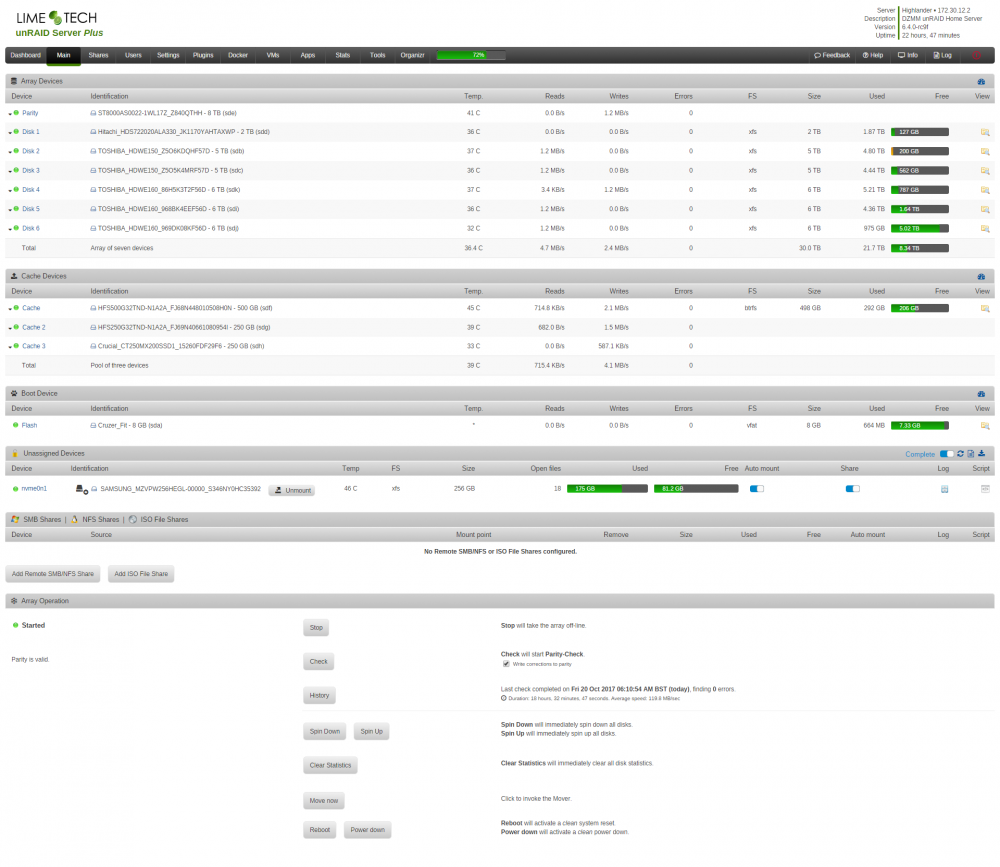
Task: Expand the Cache 2 device arrow
Action: (10, 329)
